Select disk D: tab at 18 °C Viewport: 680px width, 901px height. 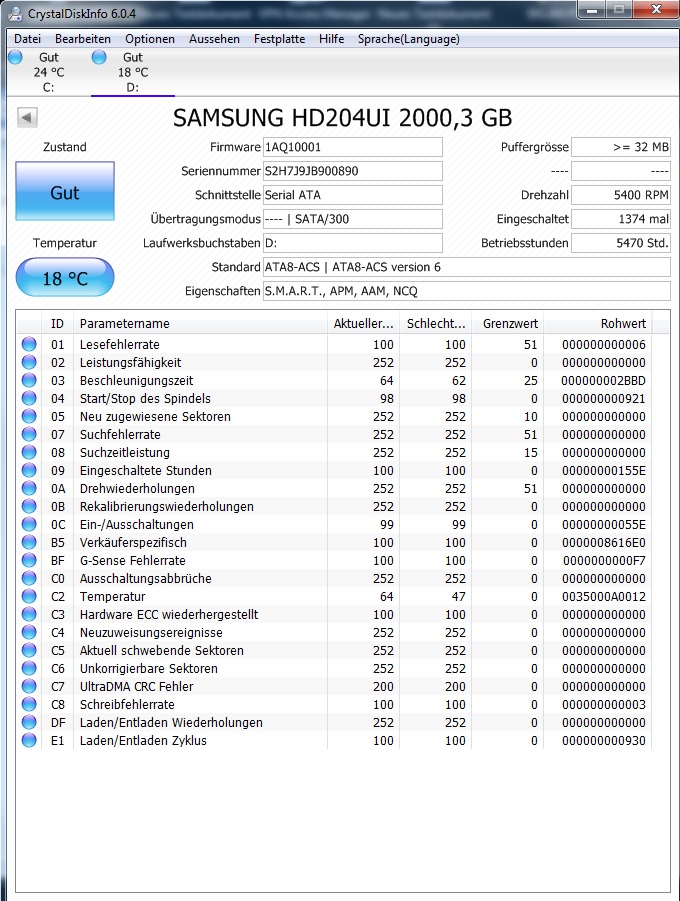coord(133,72)
